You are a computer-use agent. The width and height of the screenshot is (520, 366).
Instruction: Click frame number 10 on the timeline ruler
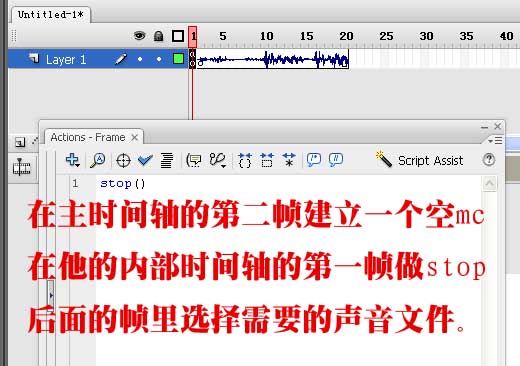coord(267,36)
